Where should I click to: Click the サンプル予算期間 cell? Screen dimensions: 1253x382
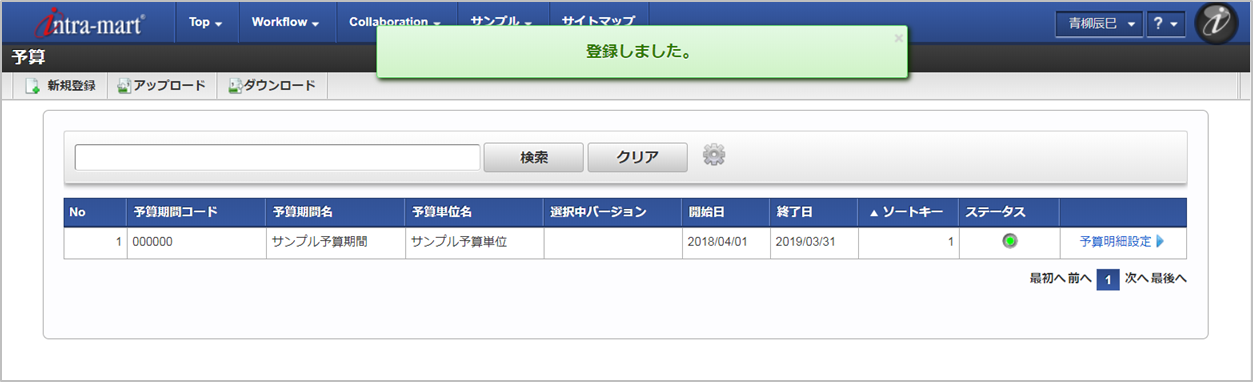(334, 242)
